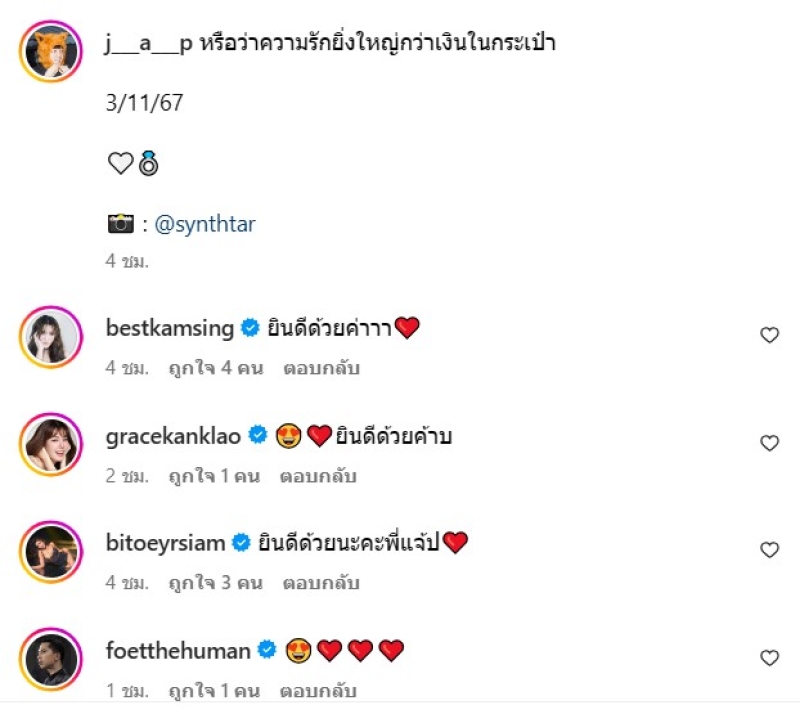800x714 pixels.
Task: Open the foetthehuman username link
Action: (x=178, y=651)
